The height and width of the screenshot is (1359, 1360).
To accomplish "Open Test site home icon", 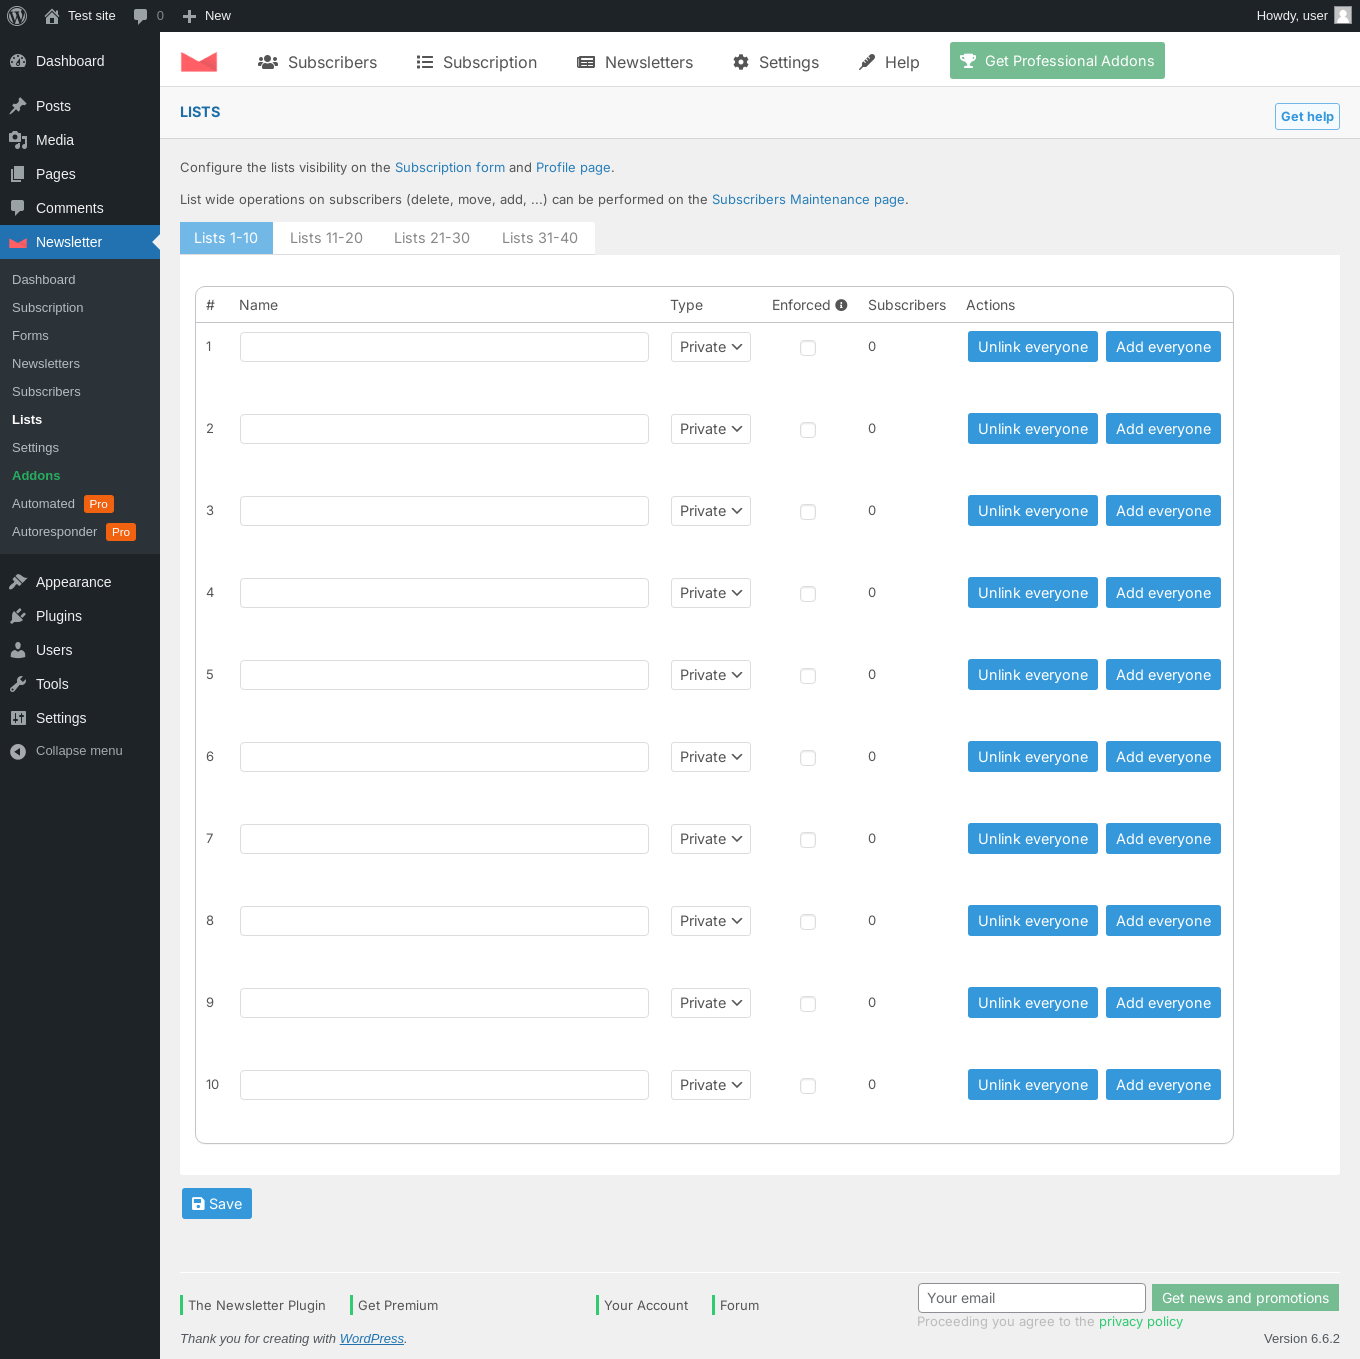I will tap(52, 16).
